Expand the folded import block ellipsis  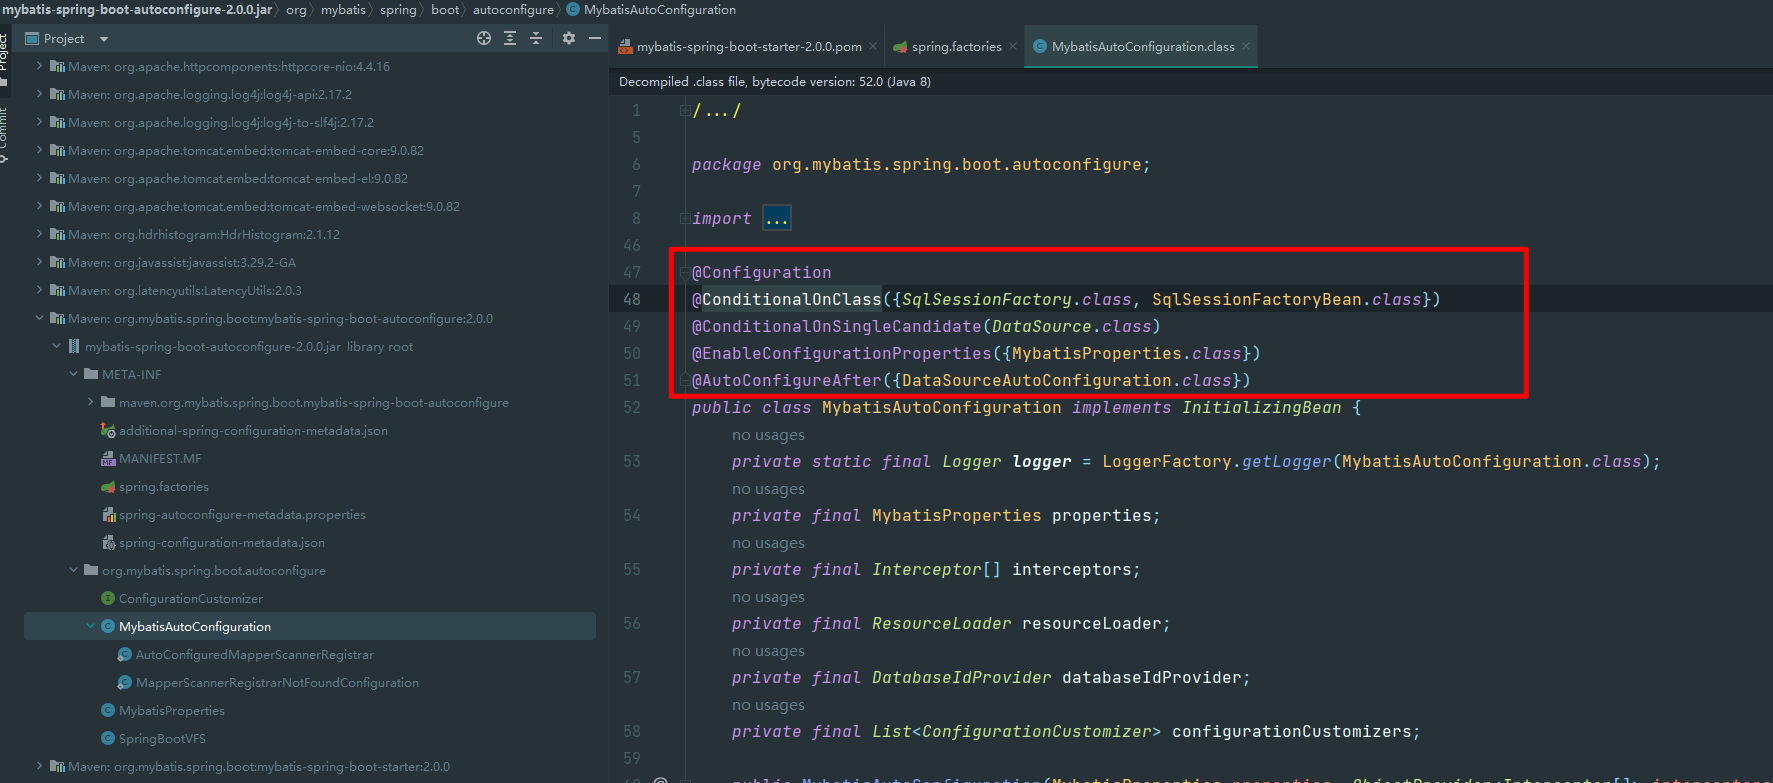tap(777, 218)
